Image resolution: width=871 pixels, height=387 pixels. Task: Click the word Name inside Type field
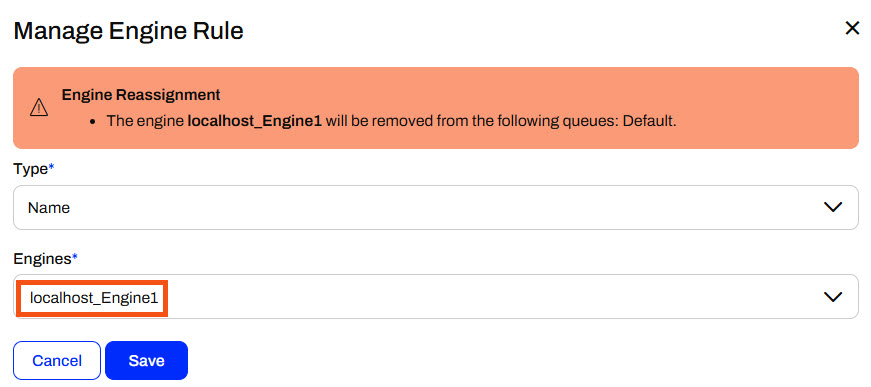[x=49, y=208]
